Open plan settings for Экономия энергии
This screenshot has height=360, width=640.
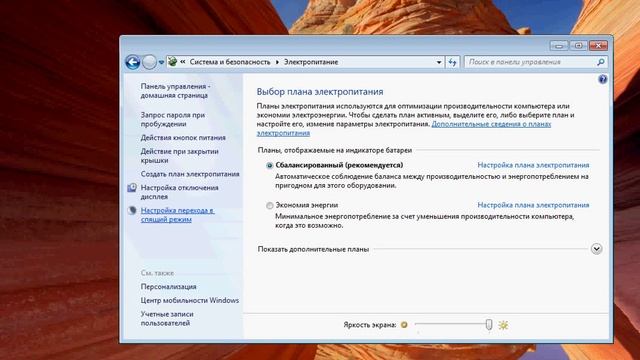(533, 205)
